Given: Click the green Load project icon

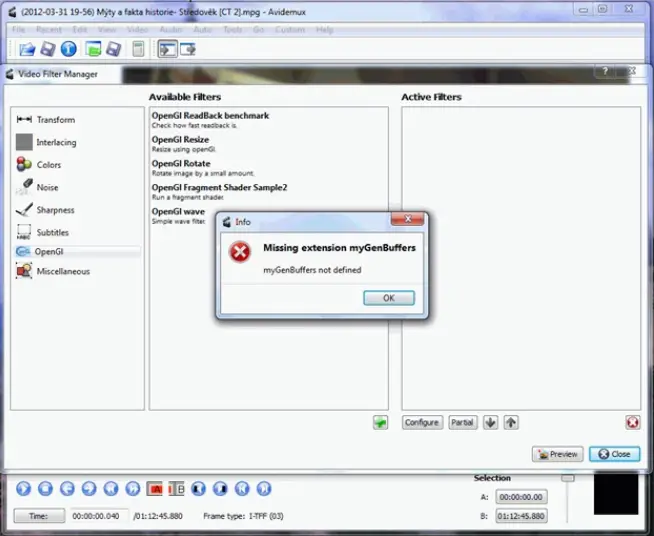Looking at the screenshot, I should 93,49.
